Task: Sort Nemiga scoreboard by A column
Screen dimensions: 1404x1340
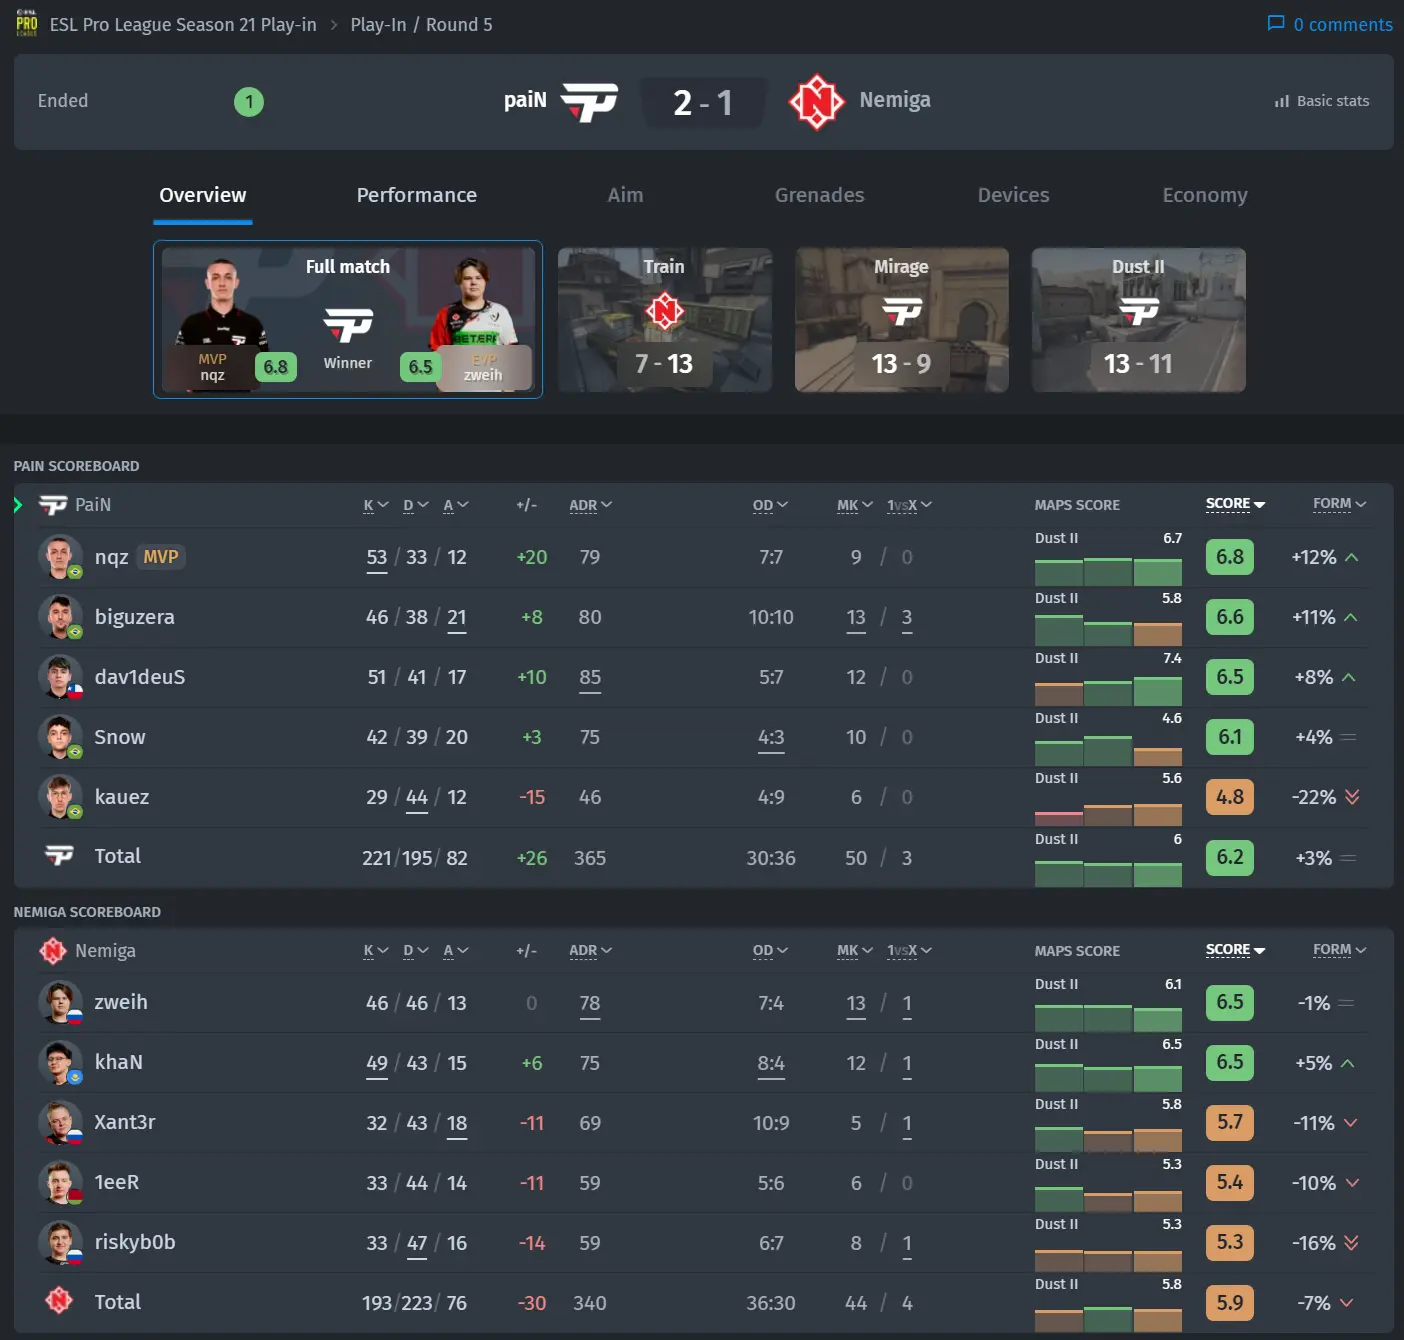Action: [x=455, y=950]
